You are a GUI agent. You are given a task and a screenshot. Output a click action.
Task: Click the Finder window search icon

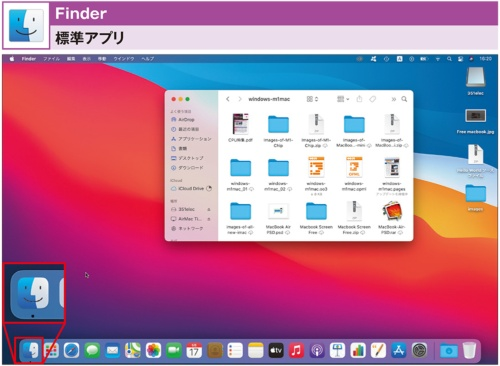(404, 99)
